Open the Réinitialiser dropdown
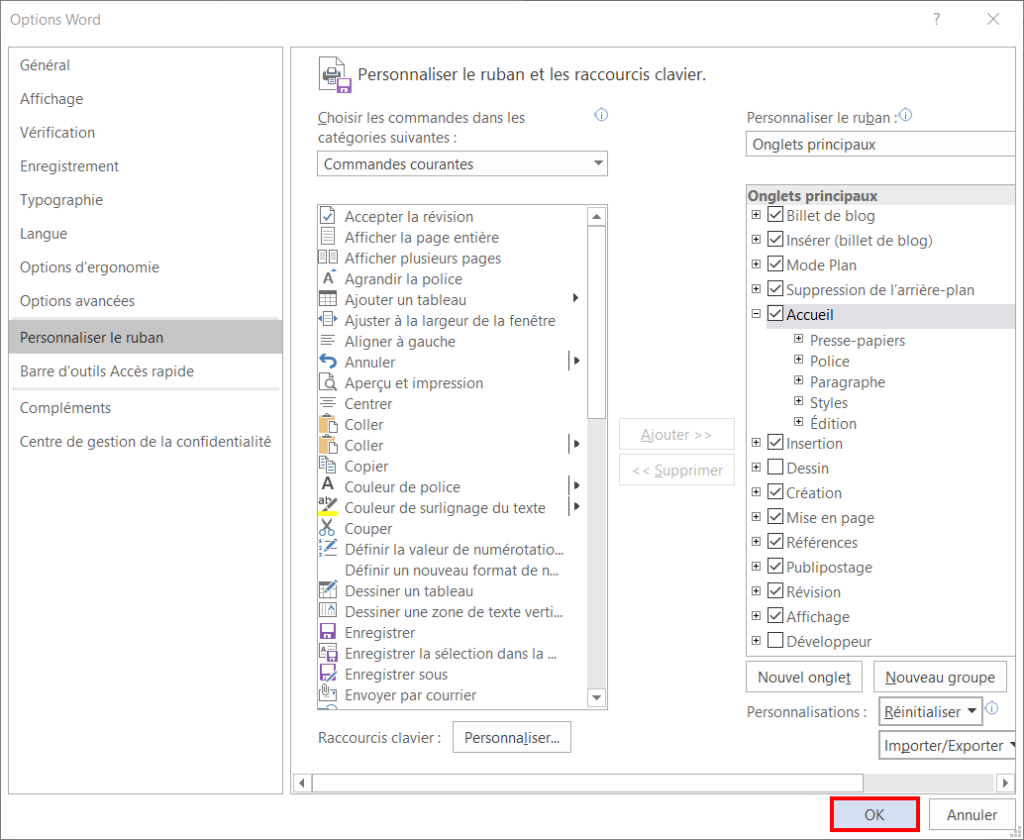Image resolution: width=1024 pixels, height=840 pixels. [x=931, y=711]
